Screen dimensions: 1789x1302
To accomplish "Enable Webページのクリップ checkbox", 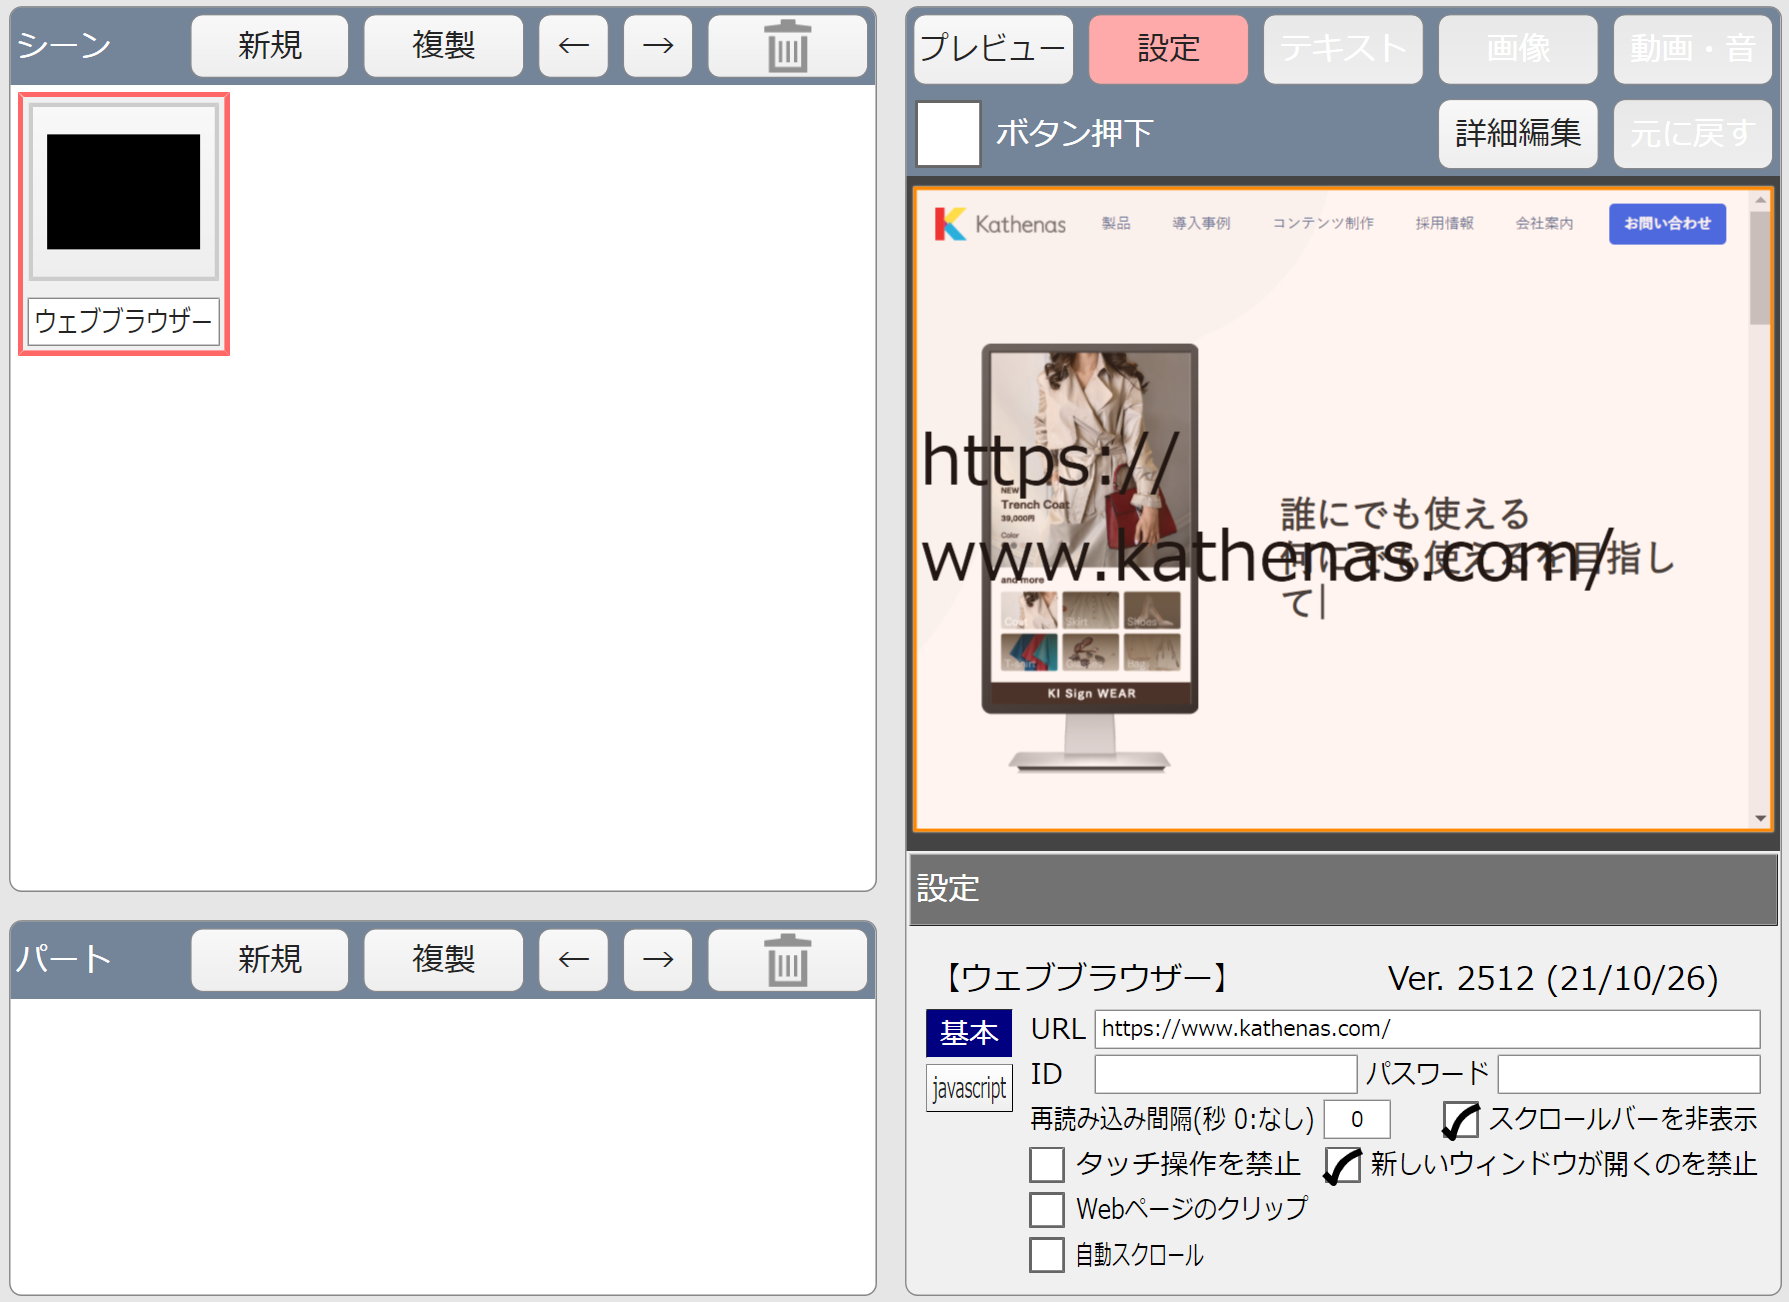I will 1047,1210.
